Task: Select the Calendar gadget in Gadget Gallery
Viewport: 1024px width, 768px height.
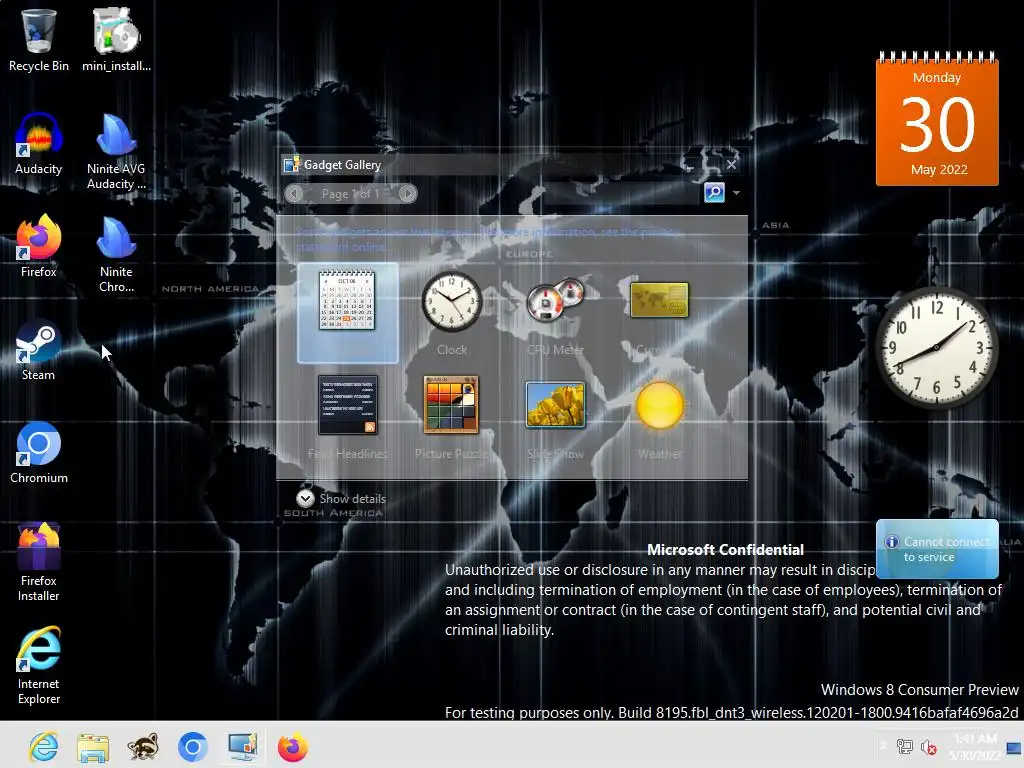Action: click(x=347, y=312)
